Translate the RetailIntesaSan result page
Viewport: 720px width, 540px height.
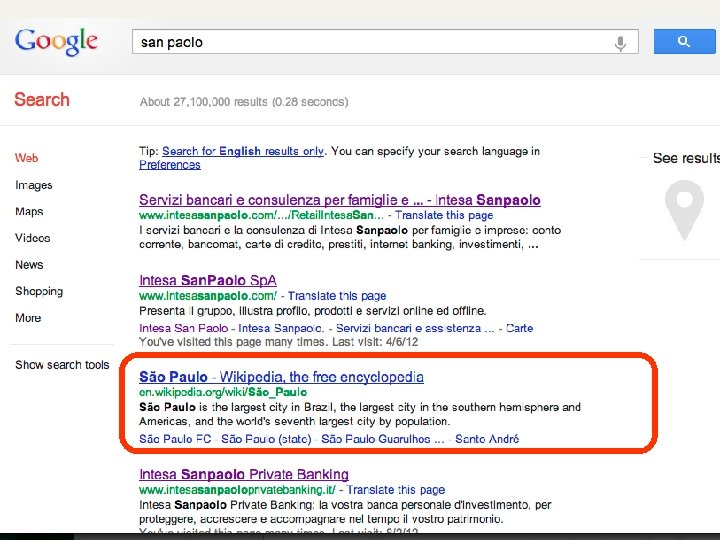coord(444,215)
